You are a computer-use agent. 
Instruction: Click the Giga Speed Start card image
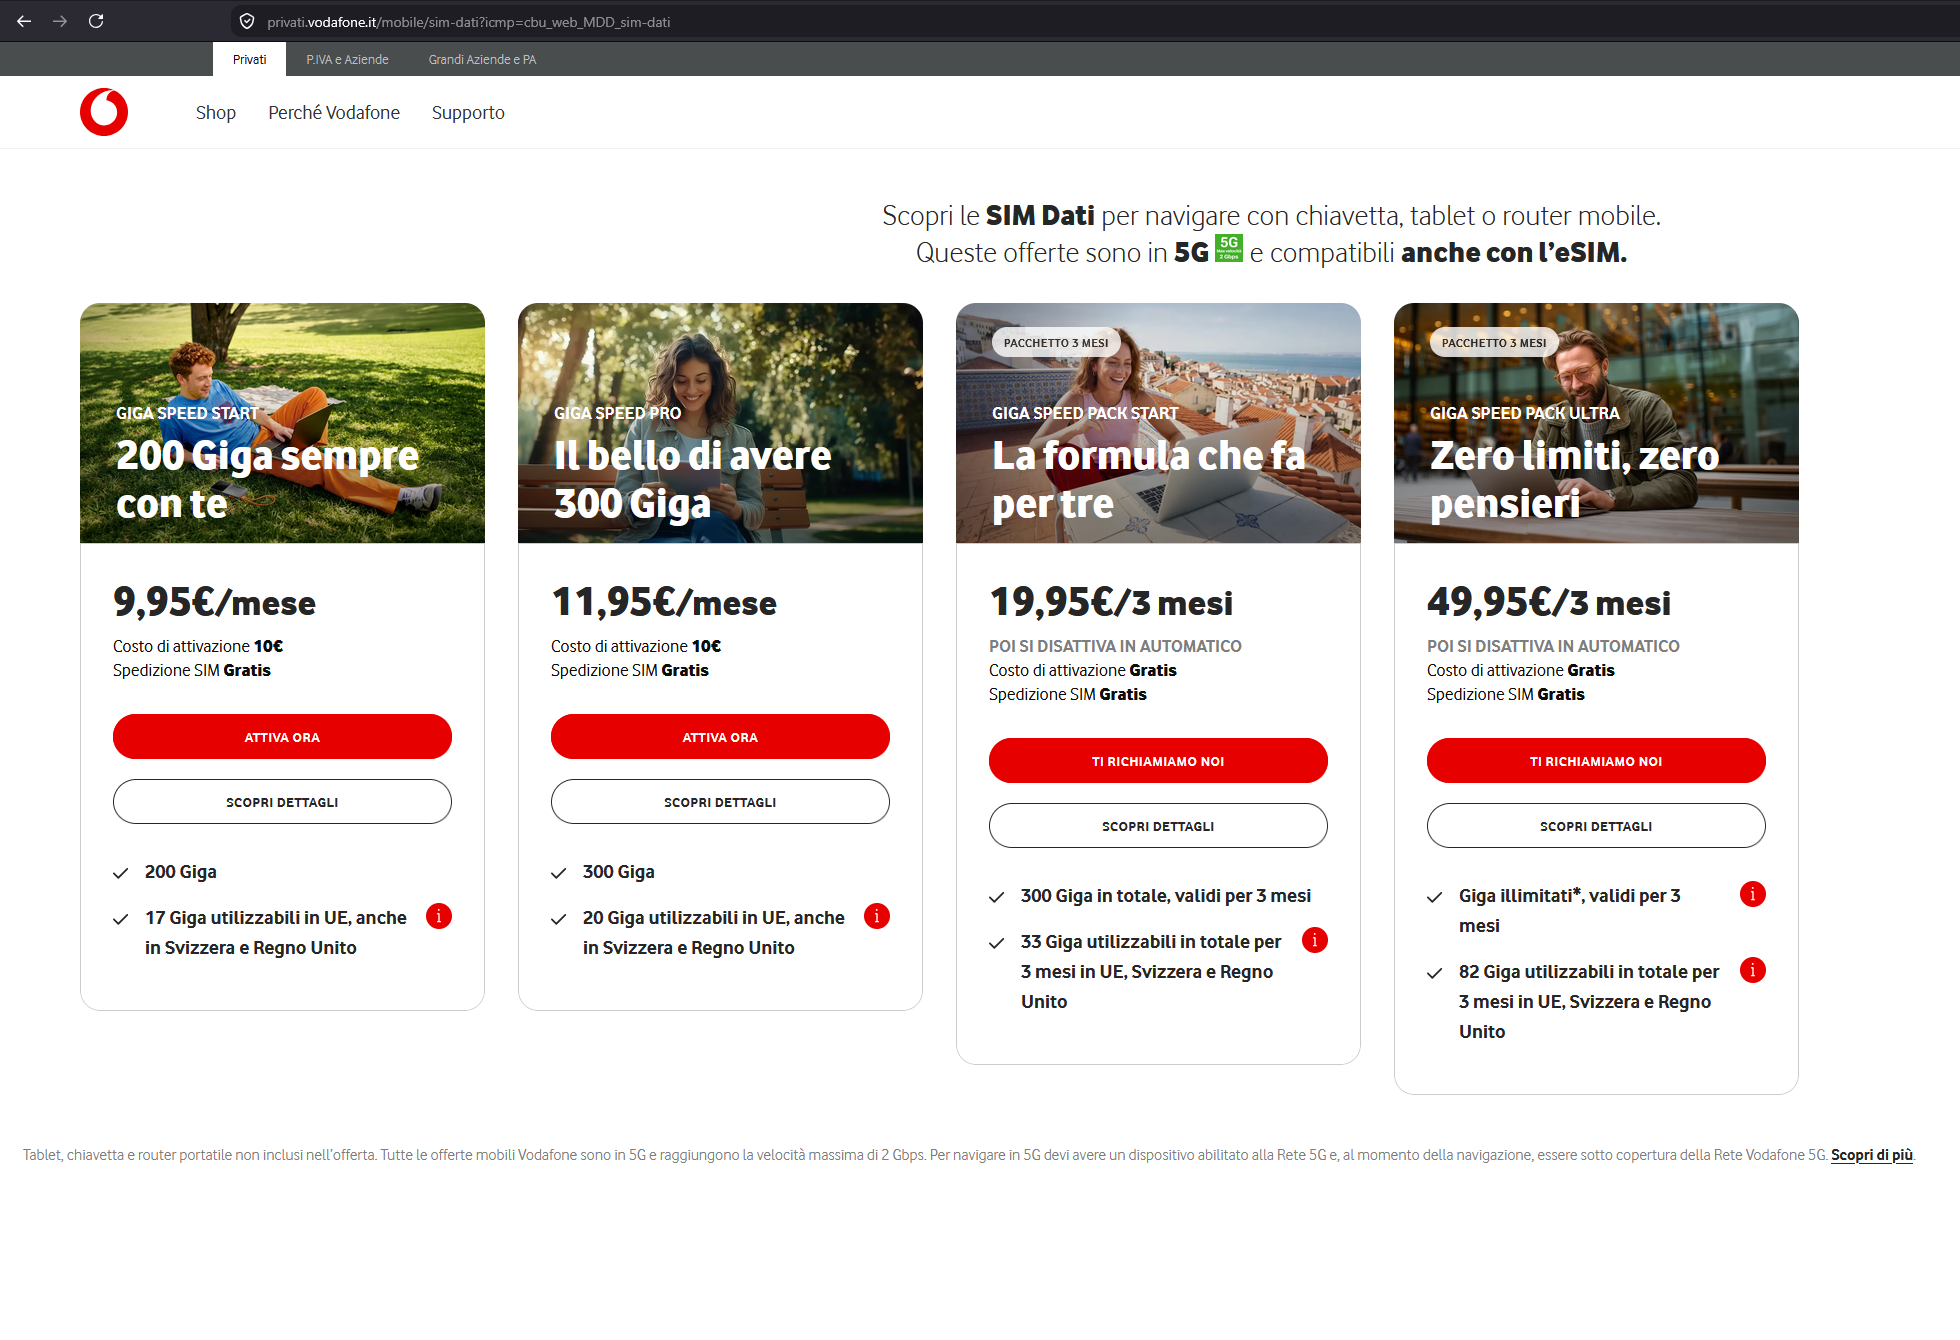[282, 423]
